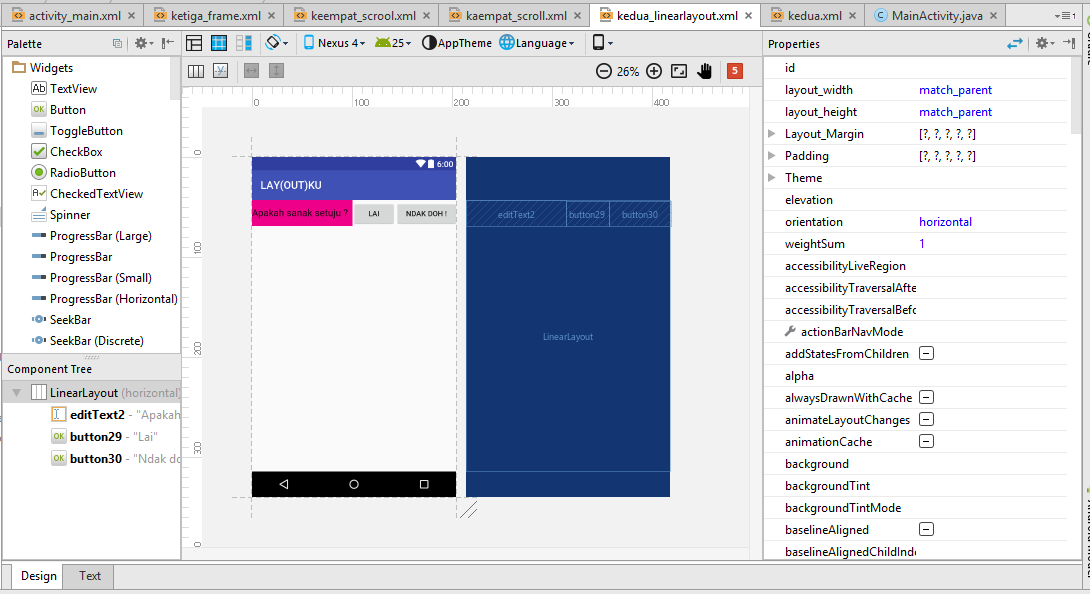Select button29 in the Component Tree
The image size is (1090, 594).
coord(96,437)
